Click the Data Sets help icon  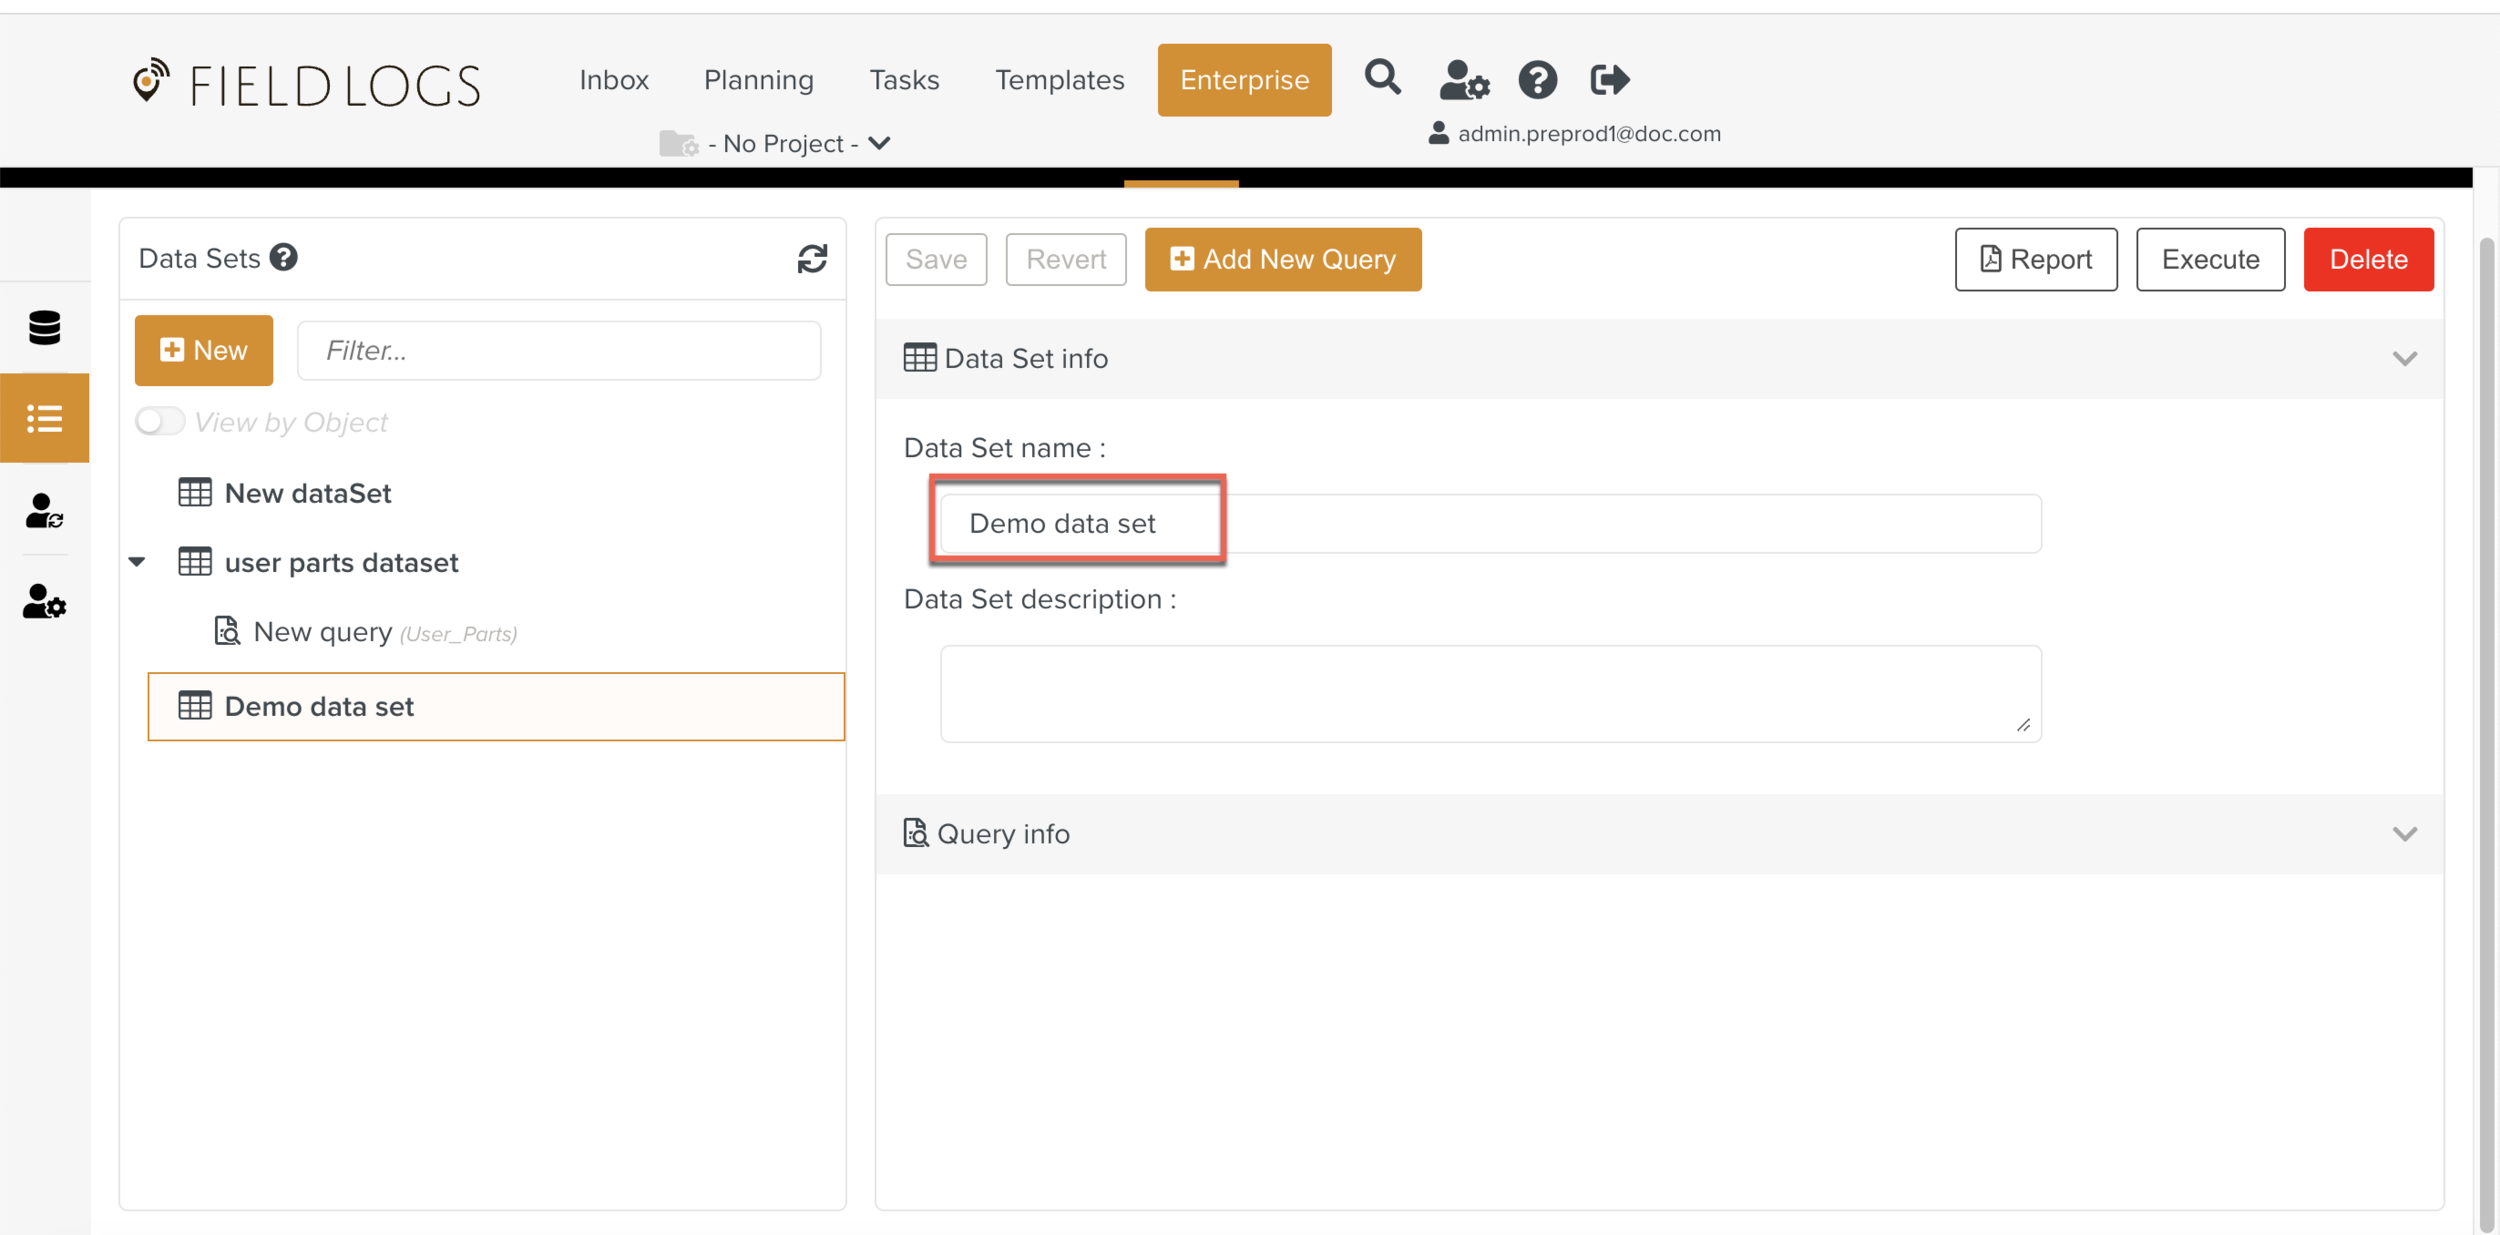click(x=284, y=258)
